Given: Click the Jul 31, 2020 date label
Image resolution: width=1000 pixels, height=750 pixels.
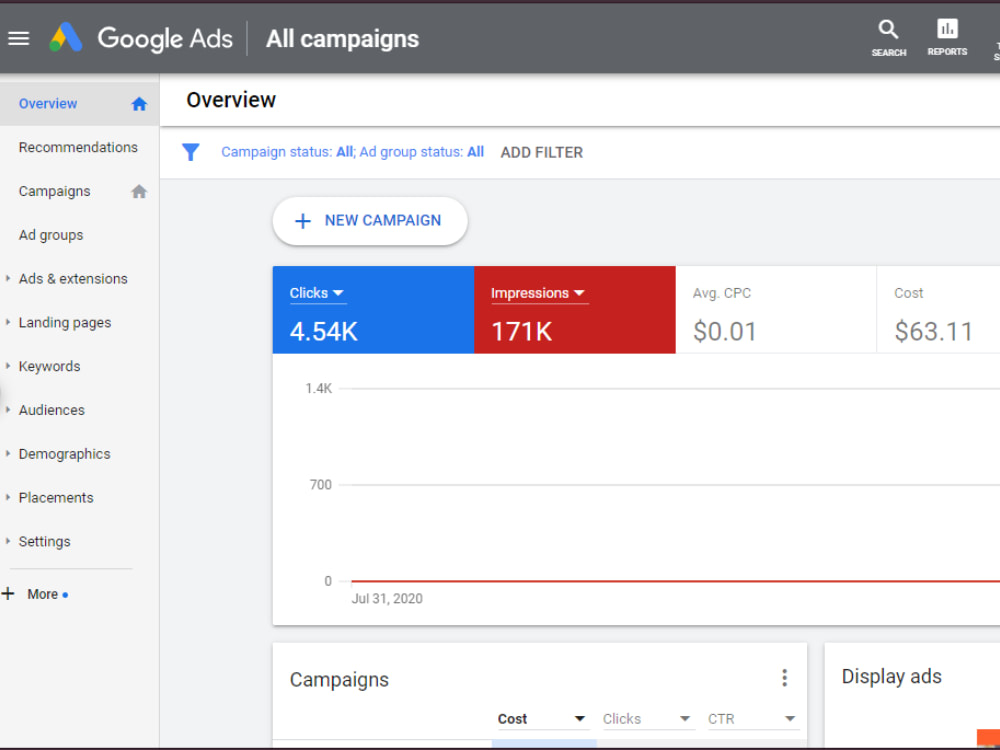Looking at the screenshot, I should point(387,598).
